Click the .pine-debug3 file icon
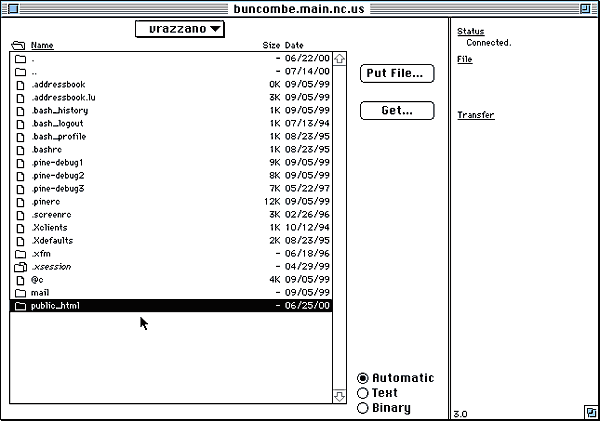The width and height of the screenshot is (600, 421). pyautogui.click(x=20, y=189)
